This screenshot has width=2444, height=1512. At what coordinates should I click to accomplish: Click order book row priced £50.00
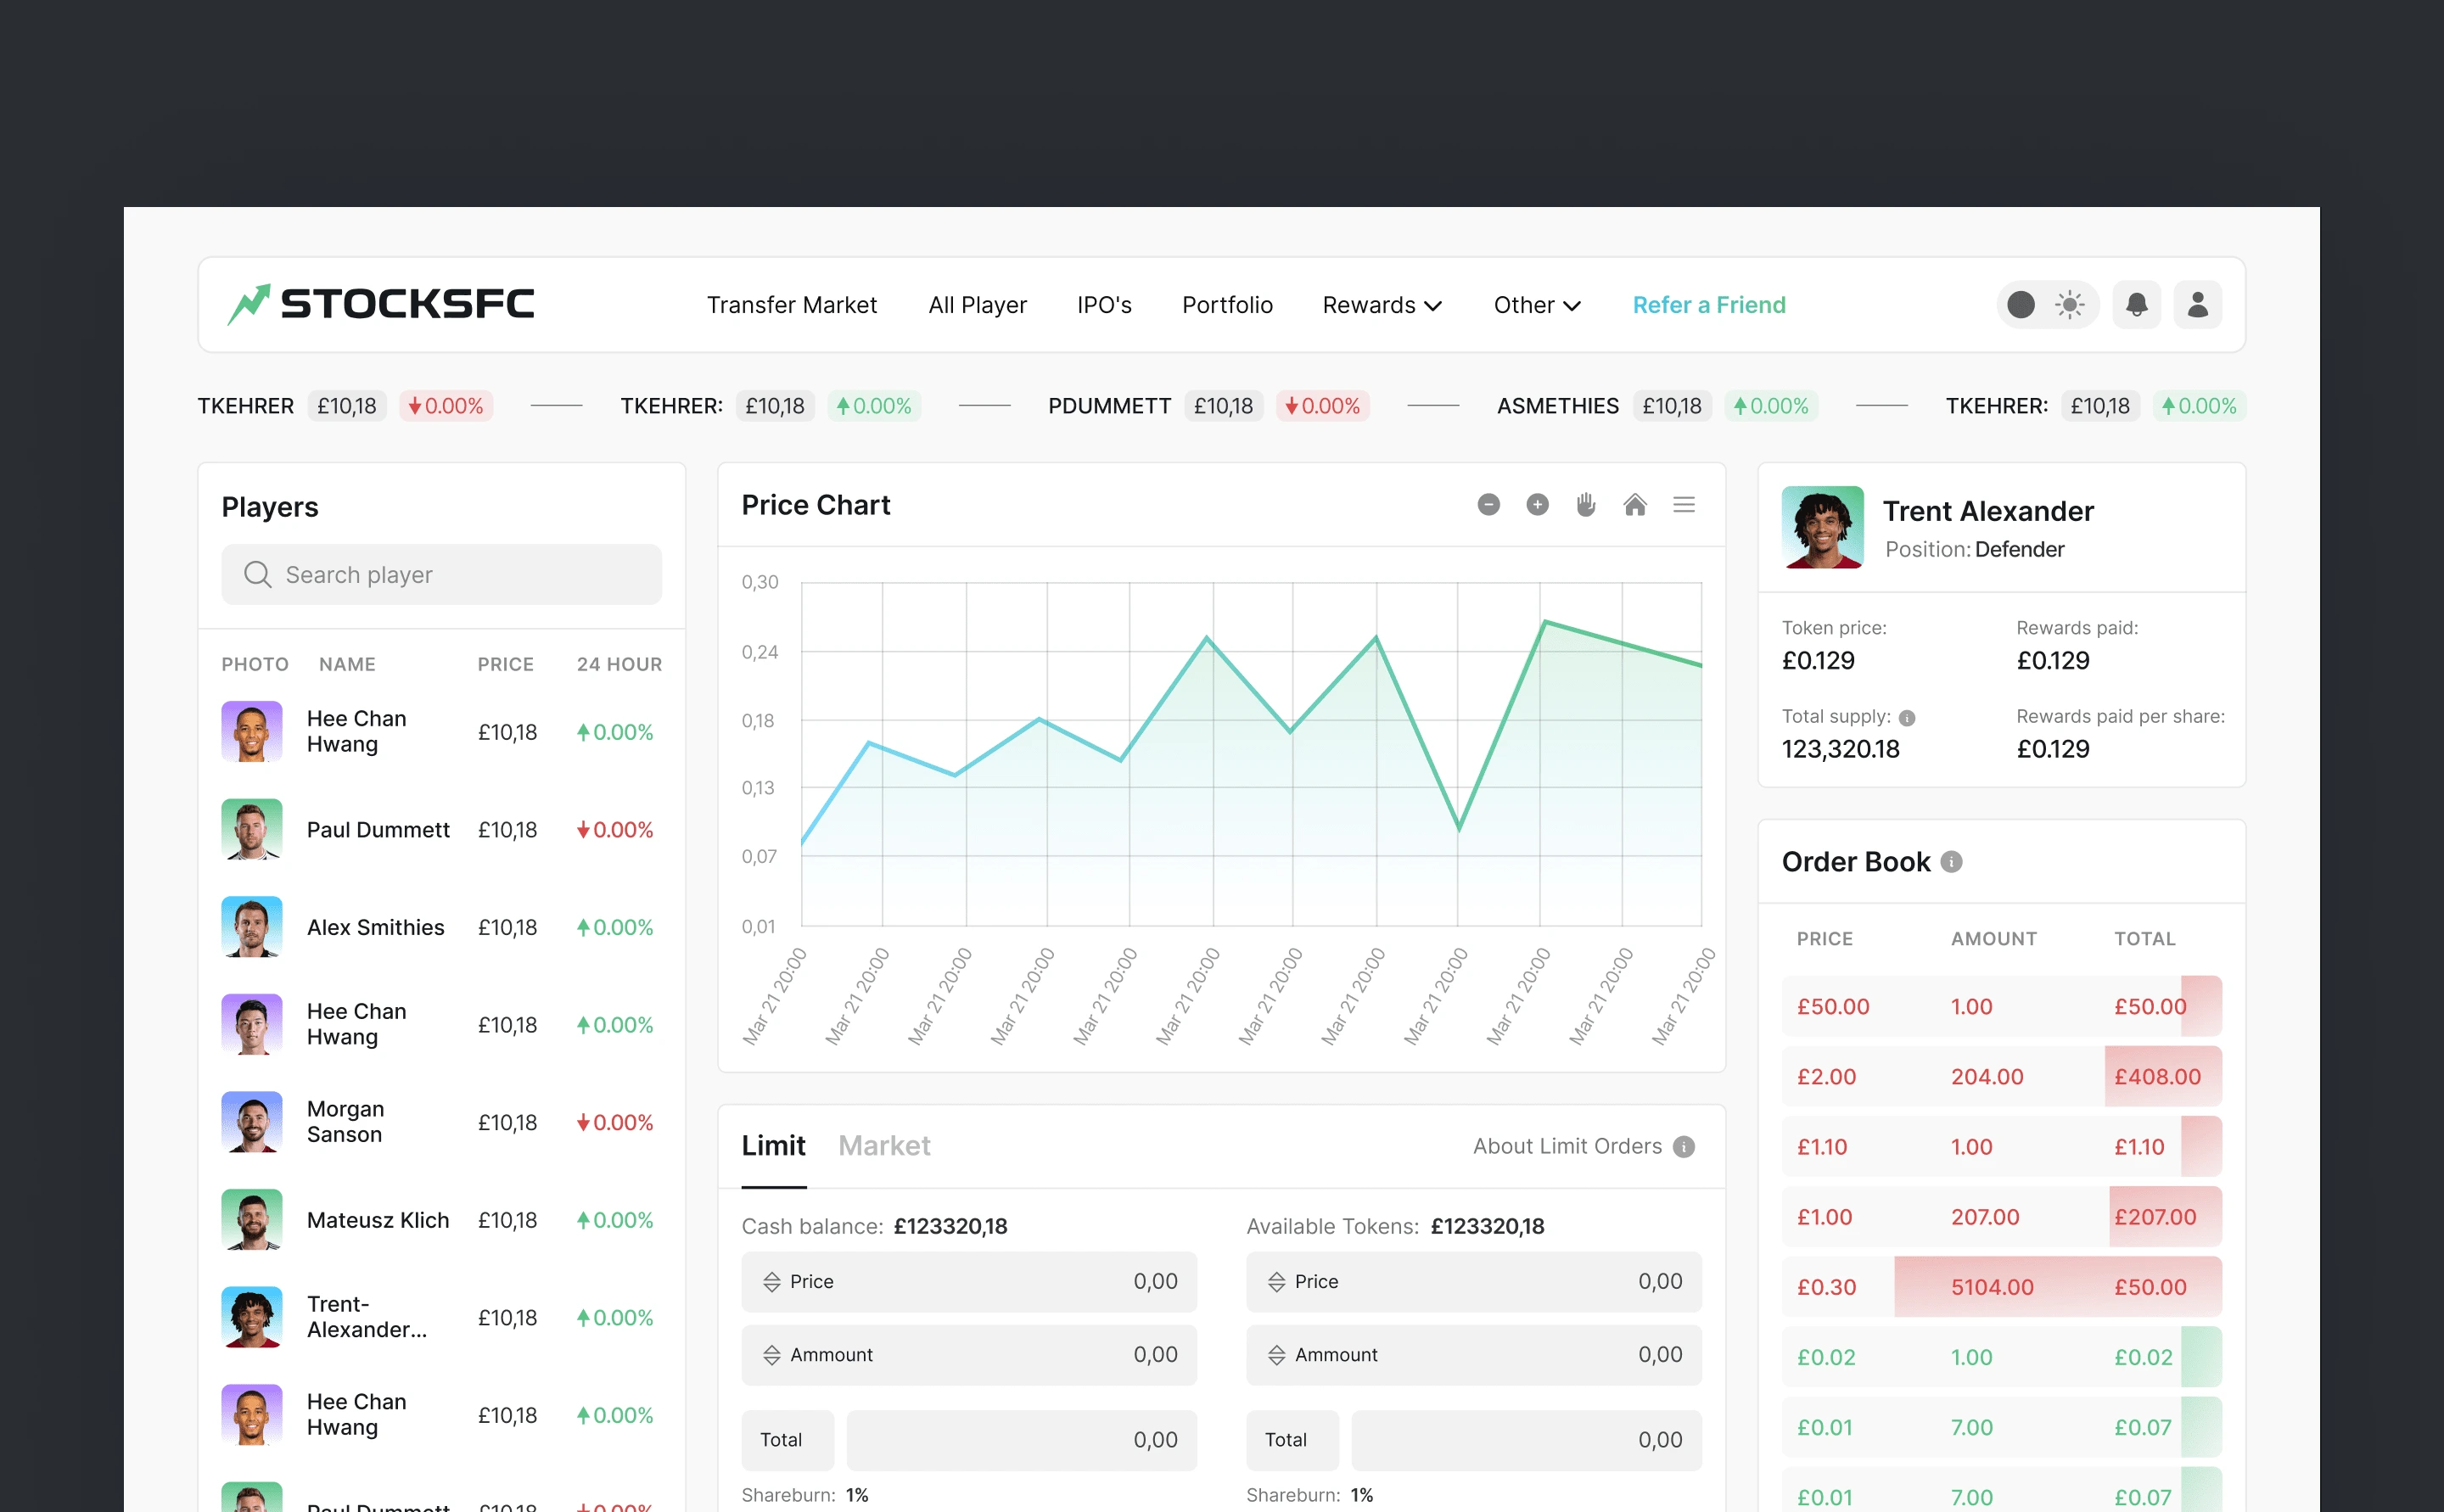2002,1006
